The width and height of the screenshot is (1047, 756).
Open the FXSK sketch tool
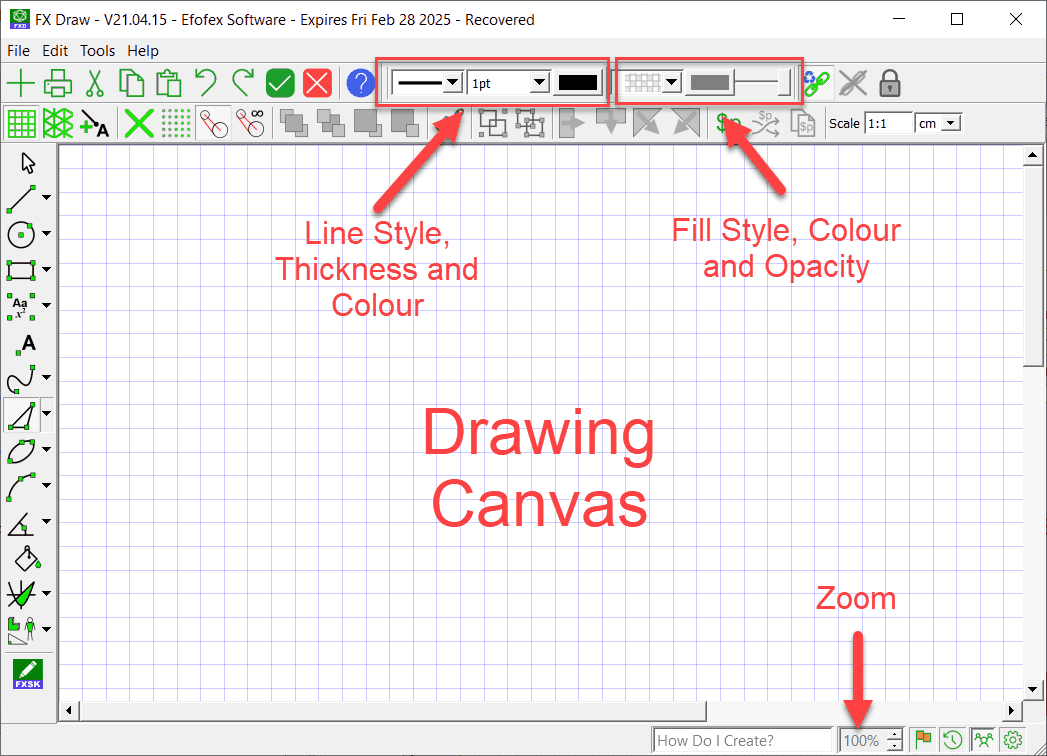[27, 674]
